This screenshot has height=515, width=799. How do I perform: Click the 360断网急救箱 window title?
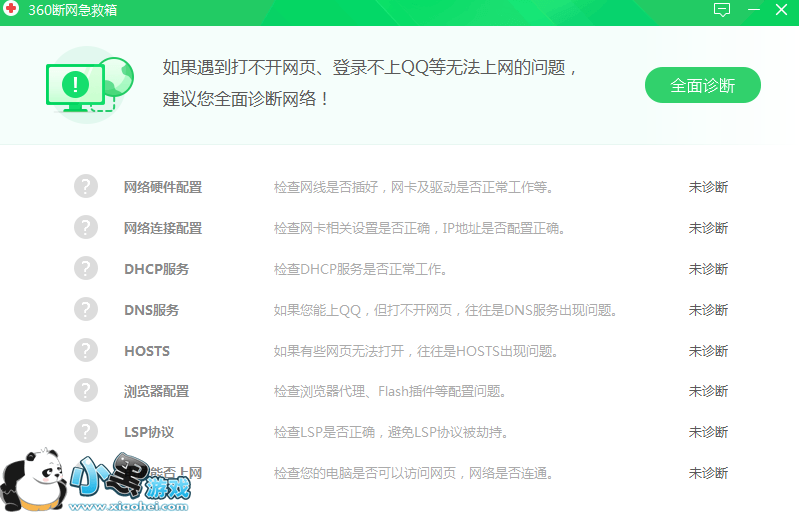(73, 10)
